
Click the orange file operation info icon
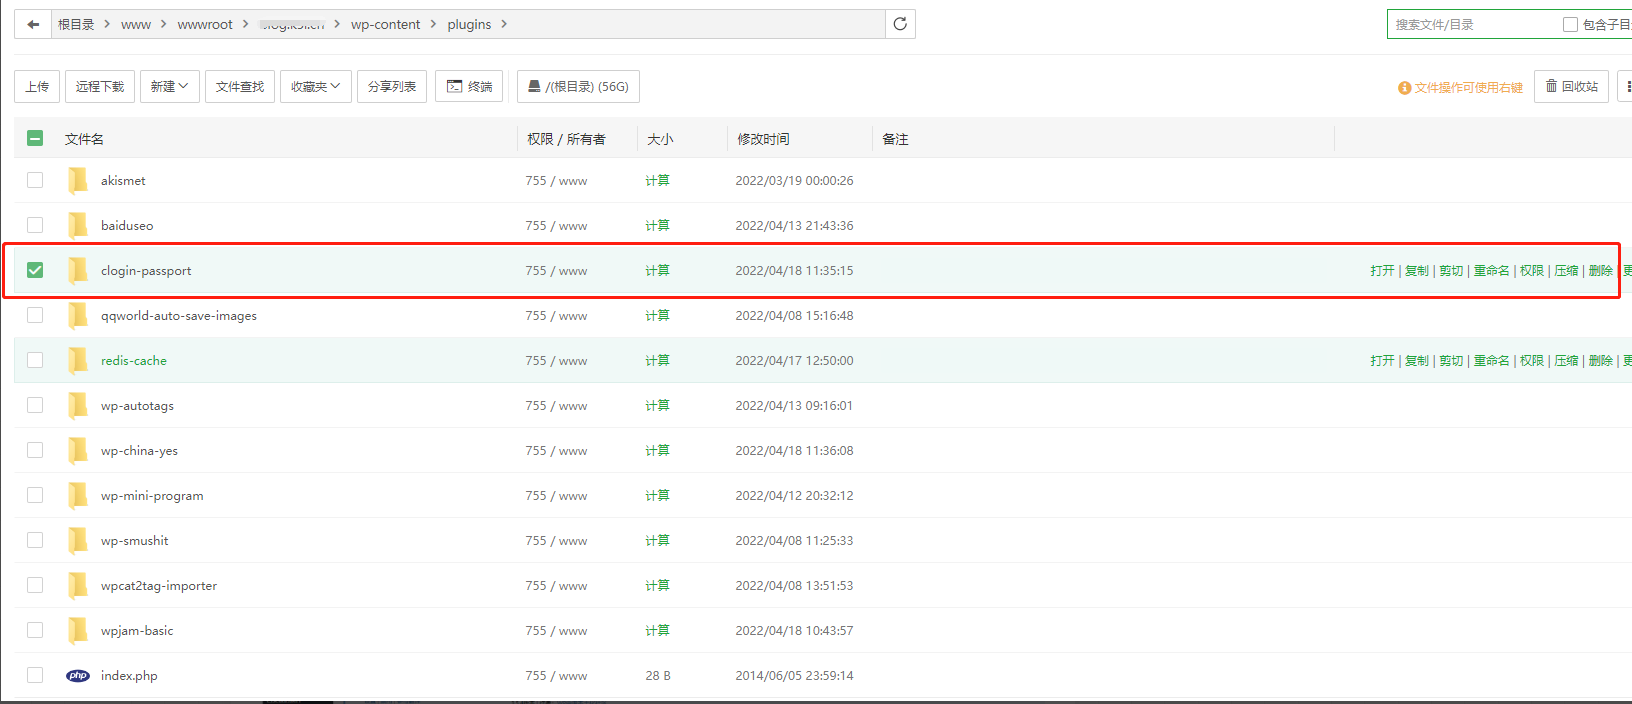pos(1404,88)
